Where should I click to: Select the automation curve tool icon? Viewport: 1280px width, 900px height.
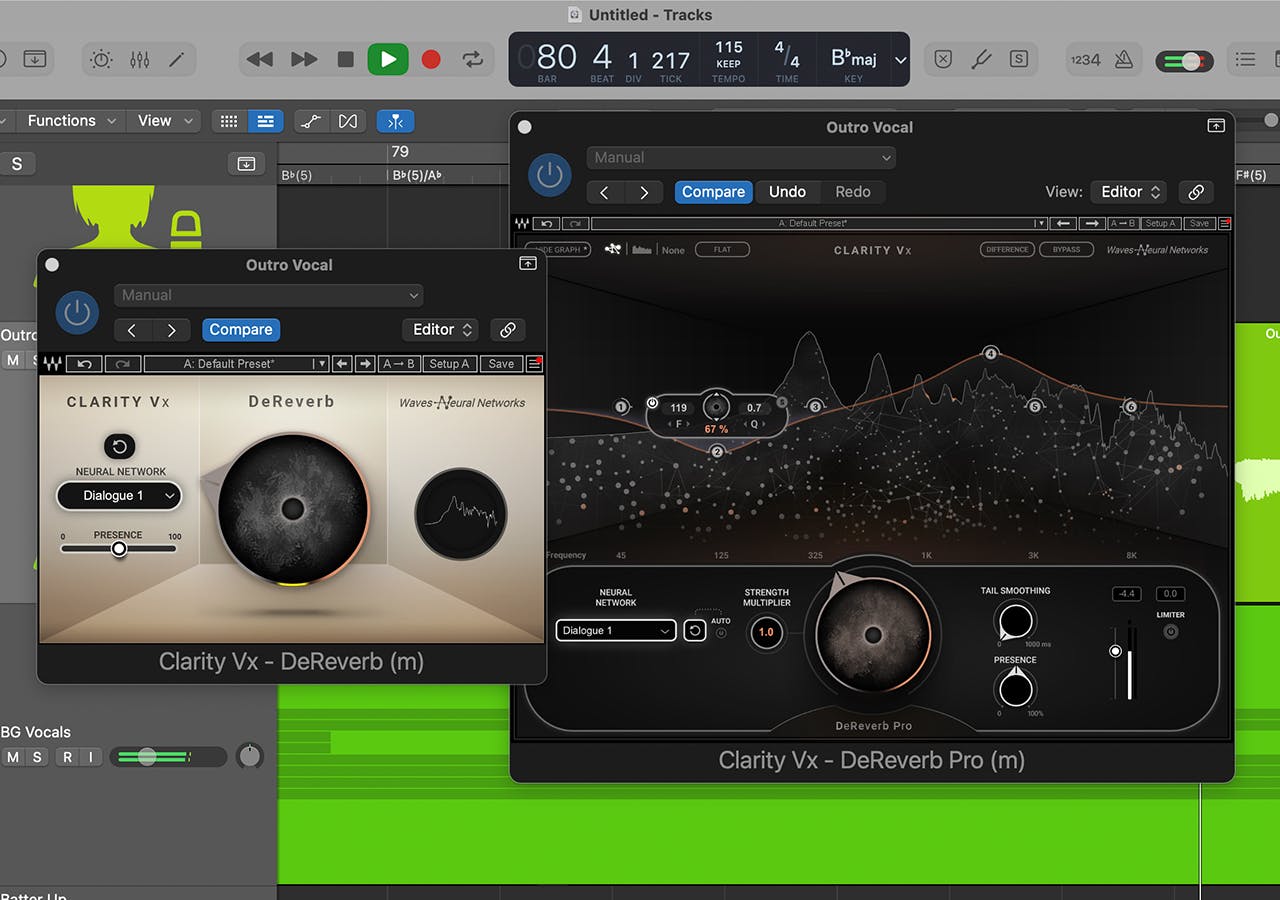tap(311, 121)
